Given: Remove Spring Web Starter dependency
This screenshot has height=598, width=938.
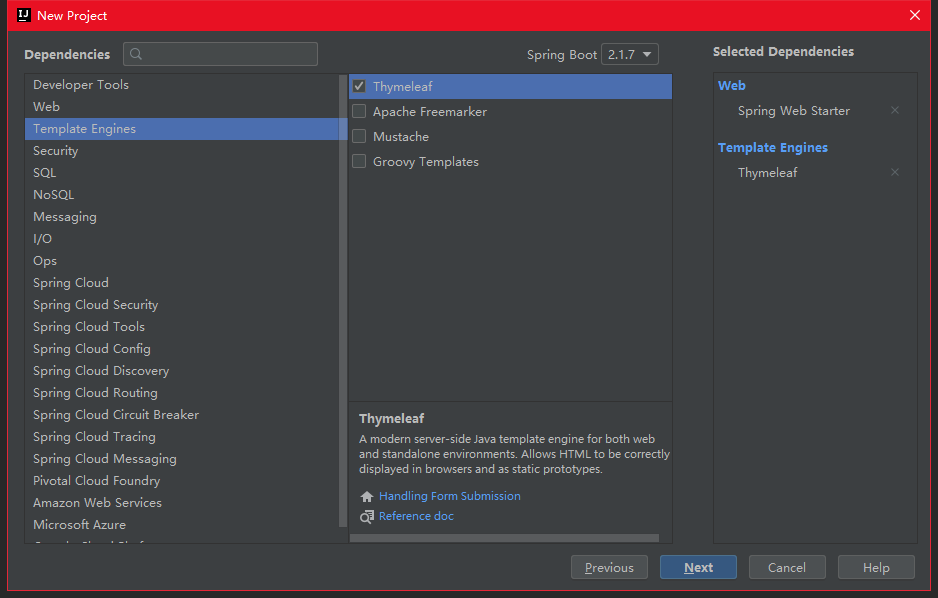Looking at the screenshot, I should pyautogui.click(x=895, y=110).
